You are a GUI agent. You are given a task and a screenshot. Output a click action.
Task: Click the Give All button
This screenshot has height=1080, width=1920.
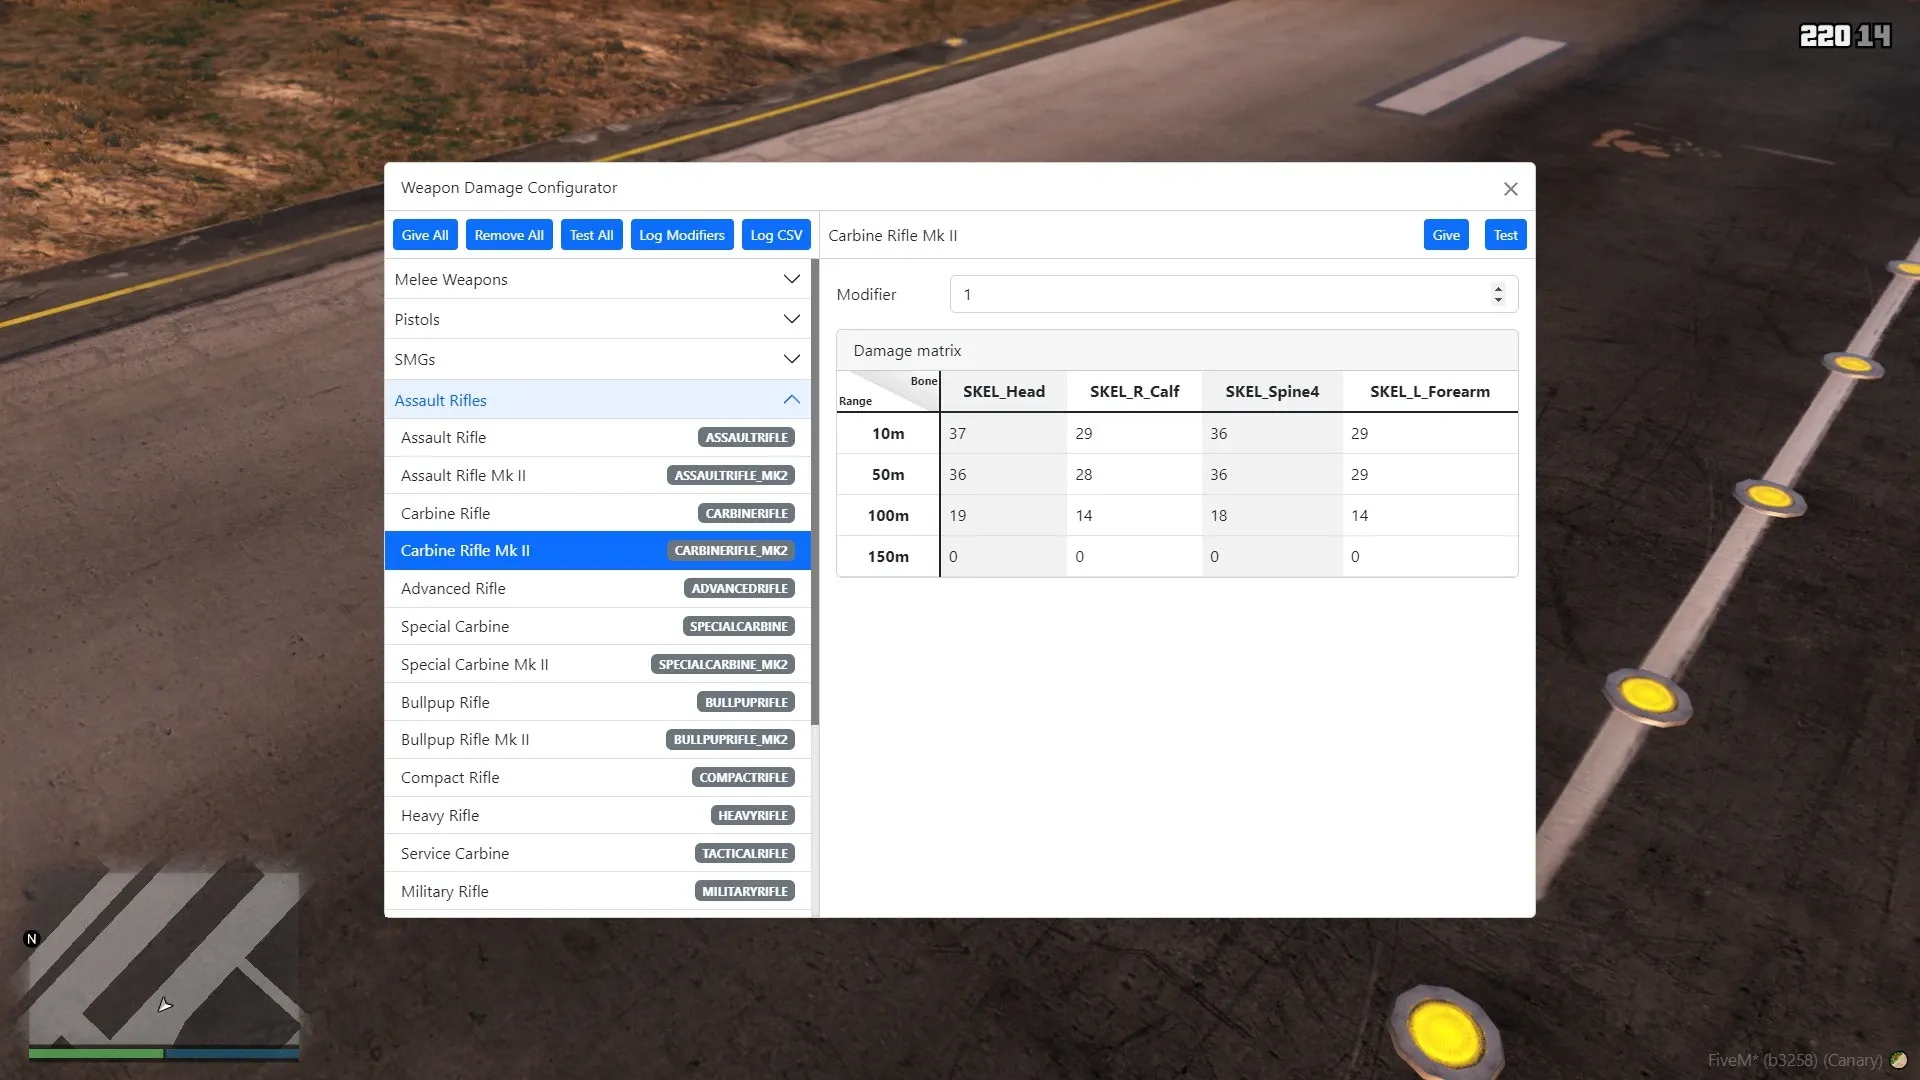pos(425,235)
